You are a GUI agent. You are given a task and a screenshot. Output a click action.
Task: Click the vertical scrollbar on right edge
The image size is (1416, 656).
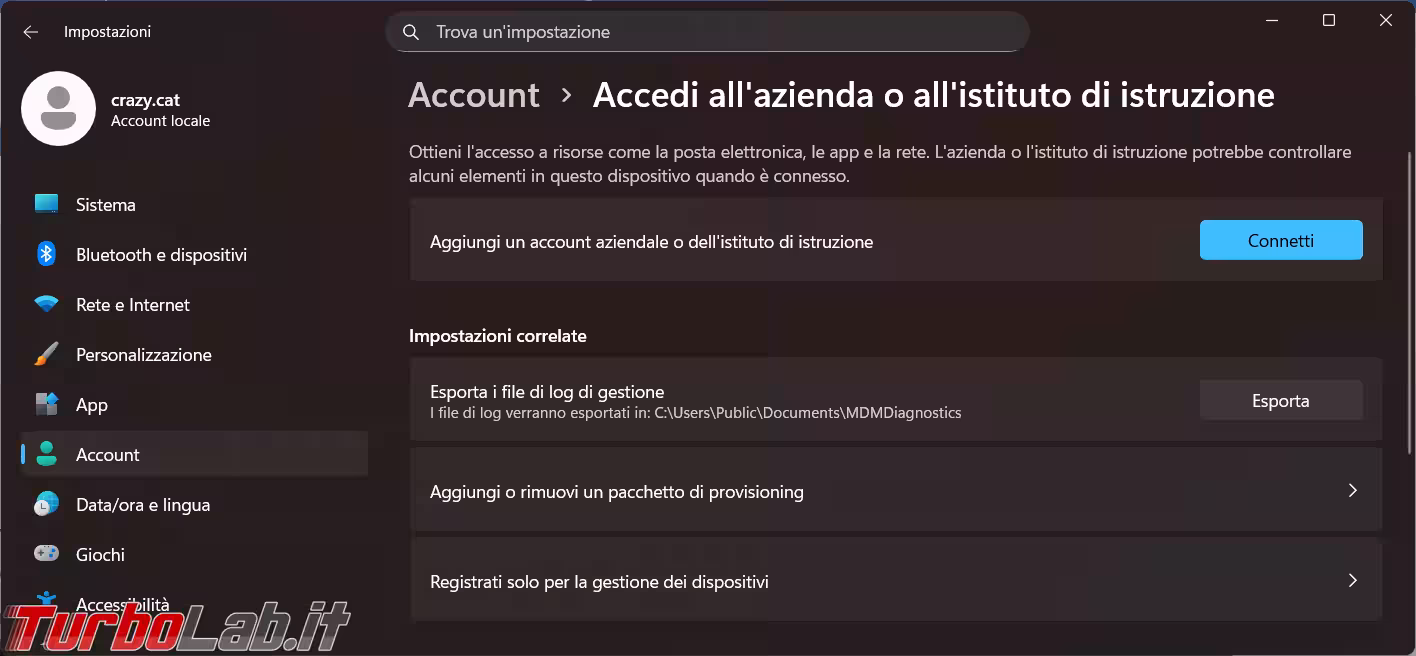[1408, 300]
